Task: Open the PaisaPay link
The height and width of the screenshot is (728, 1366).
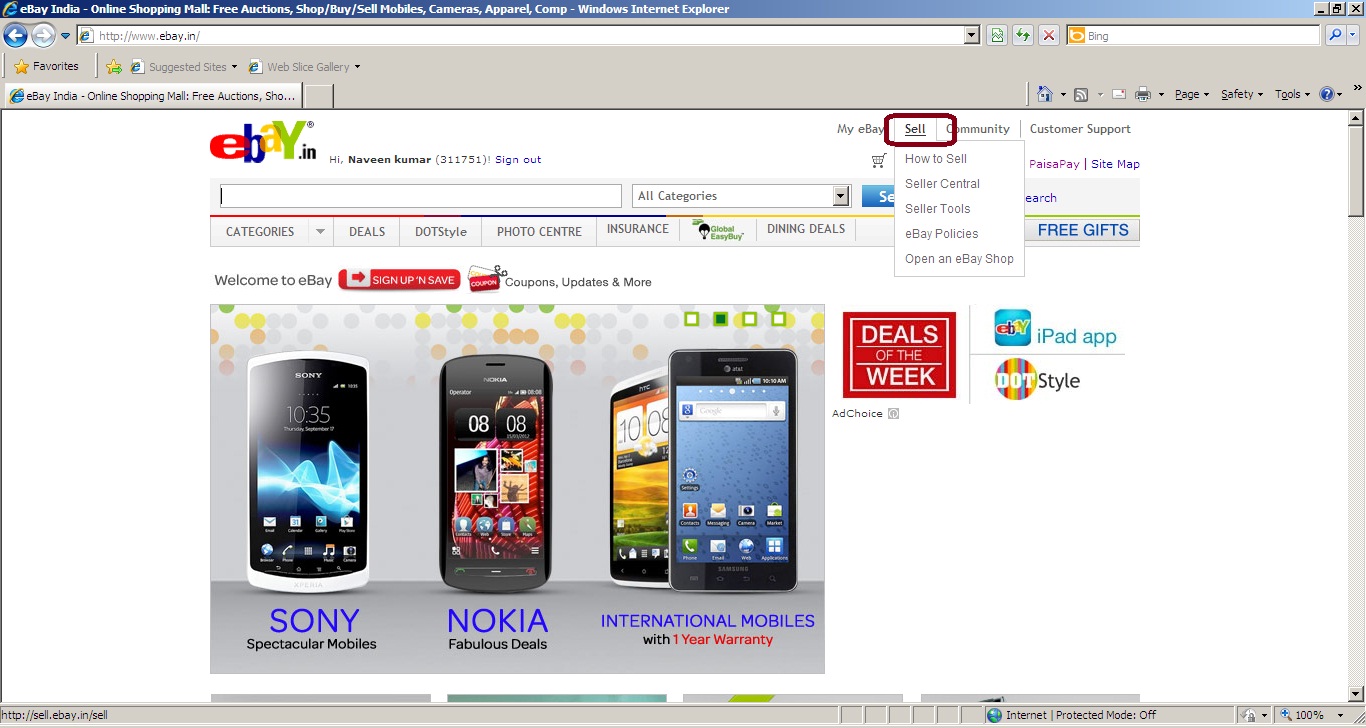Action: click(1054, 164)
